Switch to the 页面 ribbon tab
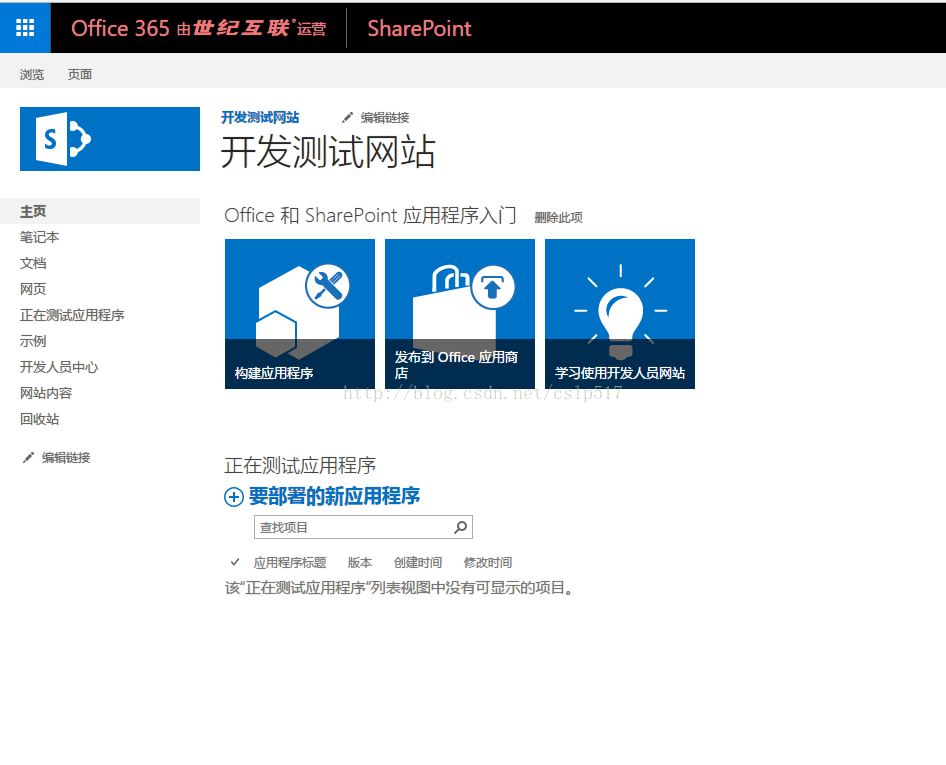946x765 pixels. pos(80,75)
